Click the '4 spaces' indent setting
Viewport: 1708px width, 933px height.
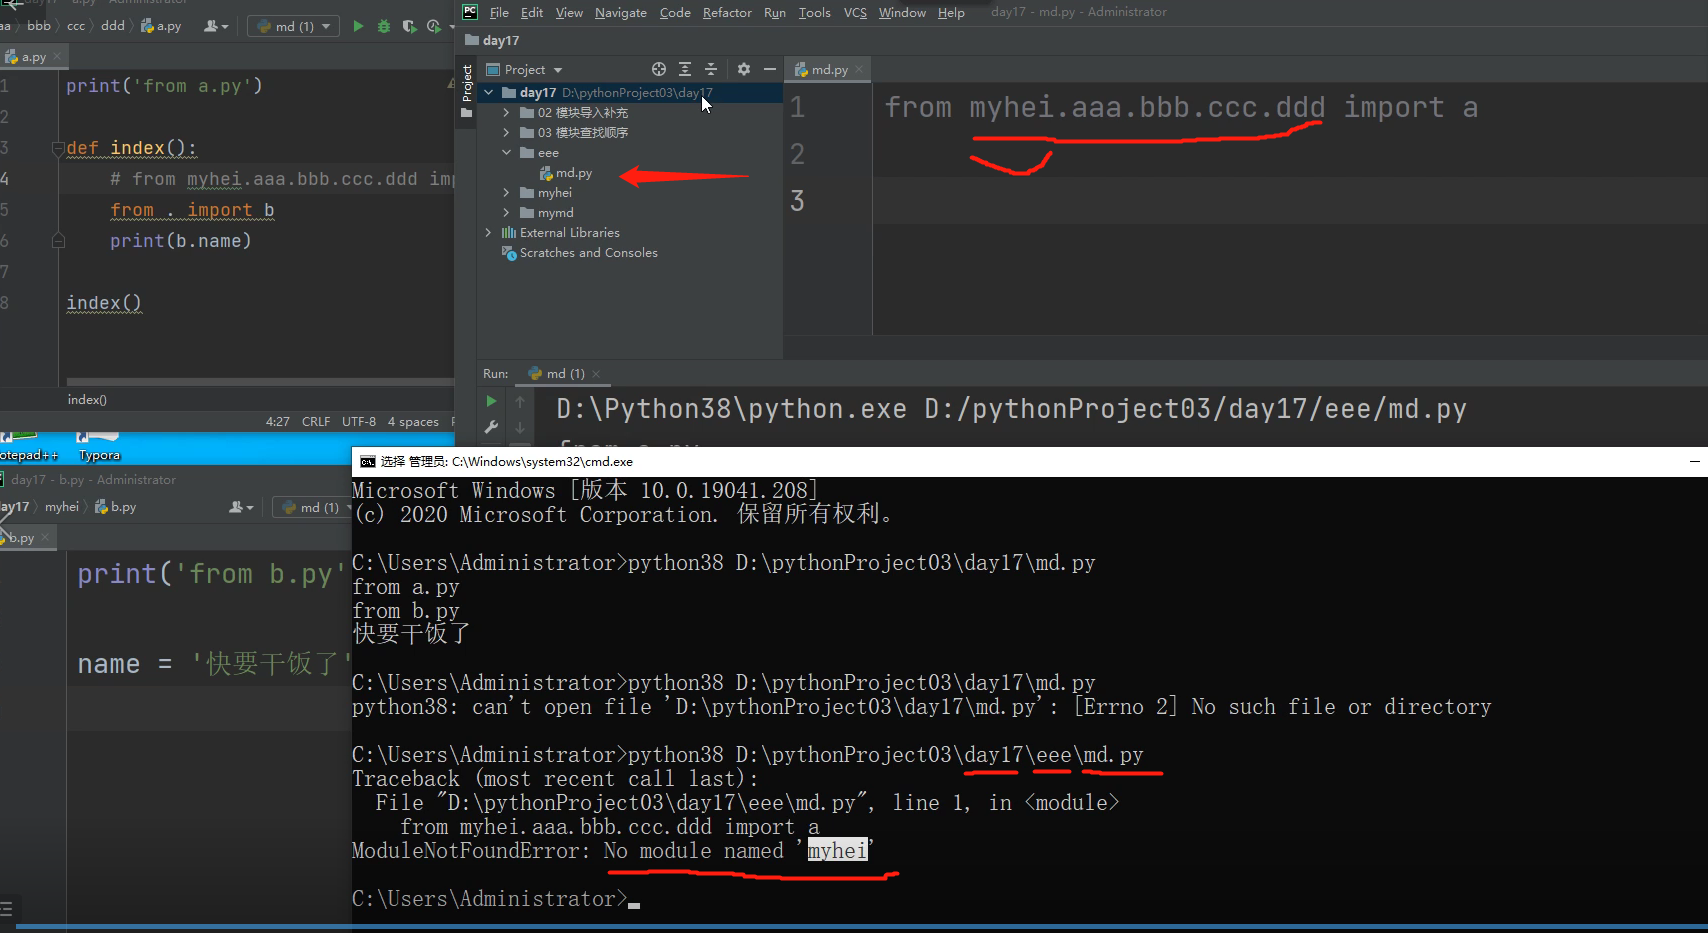413,422
